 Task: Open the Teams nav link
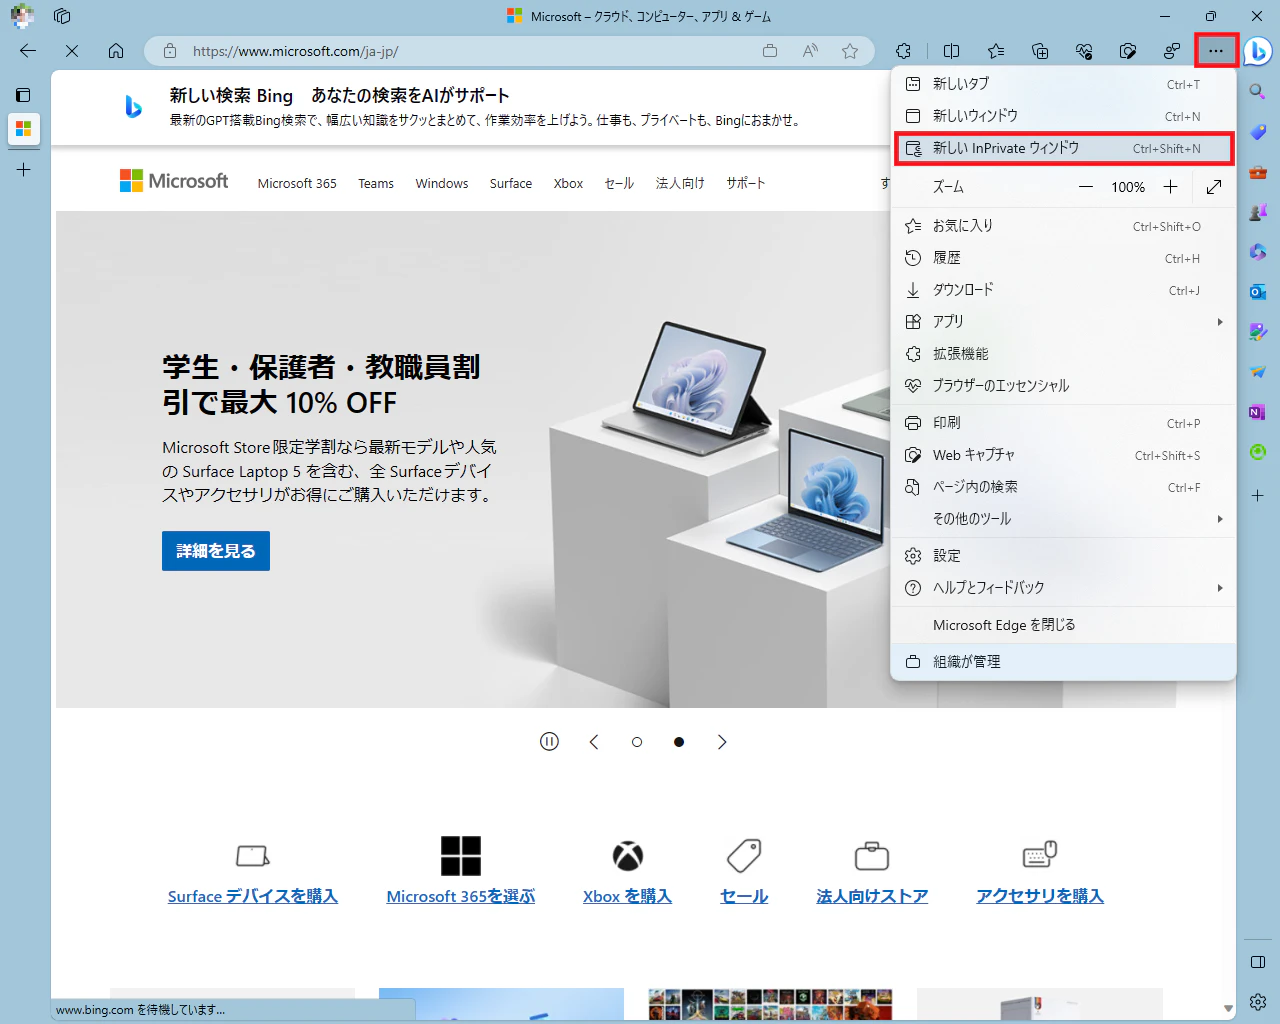[376, 183]
